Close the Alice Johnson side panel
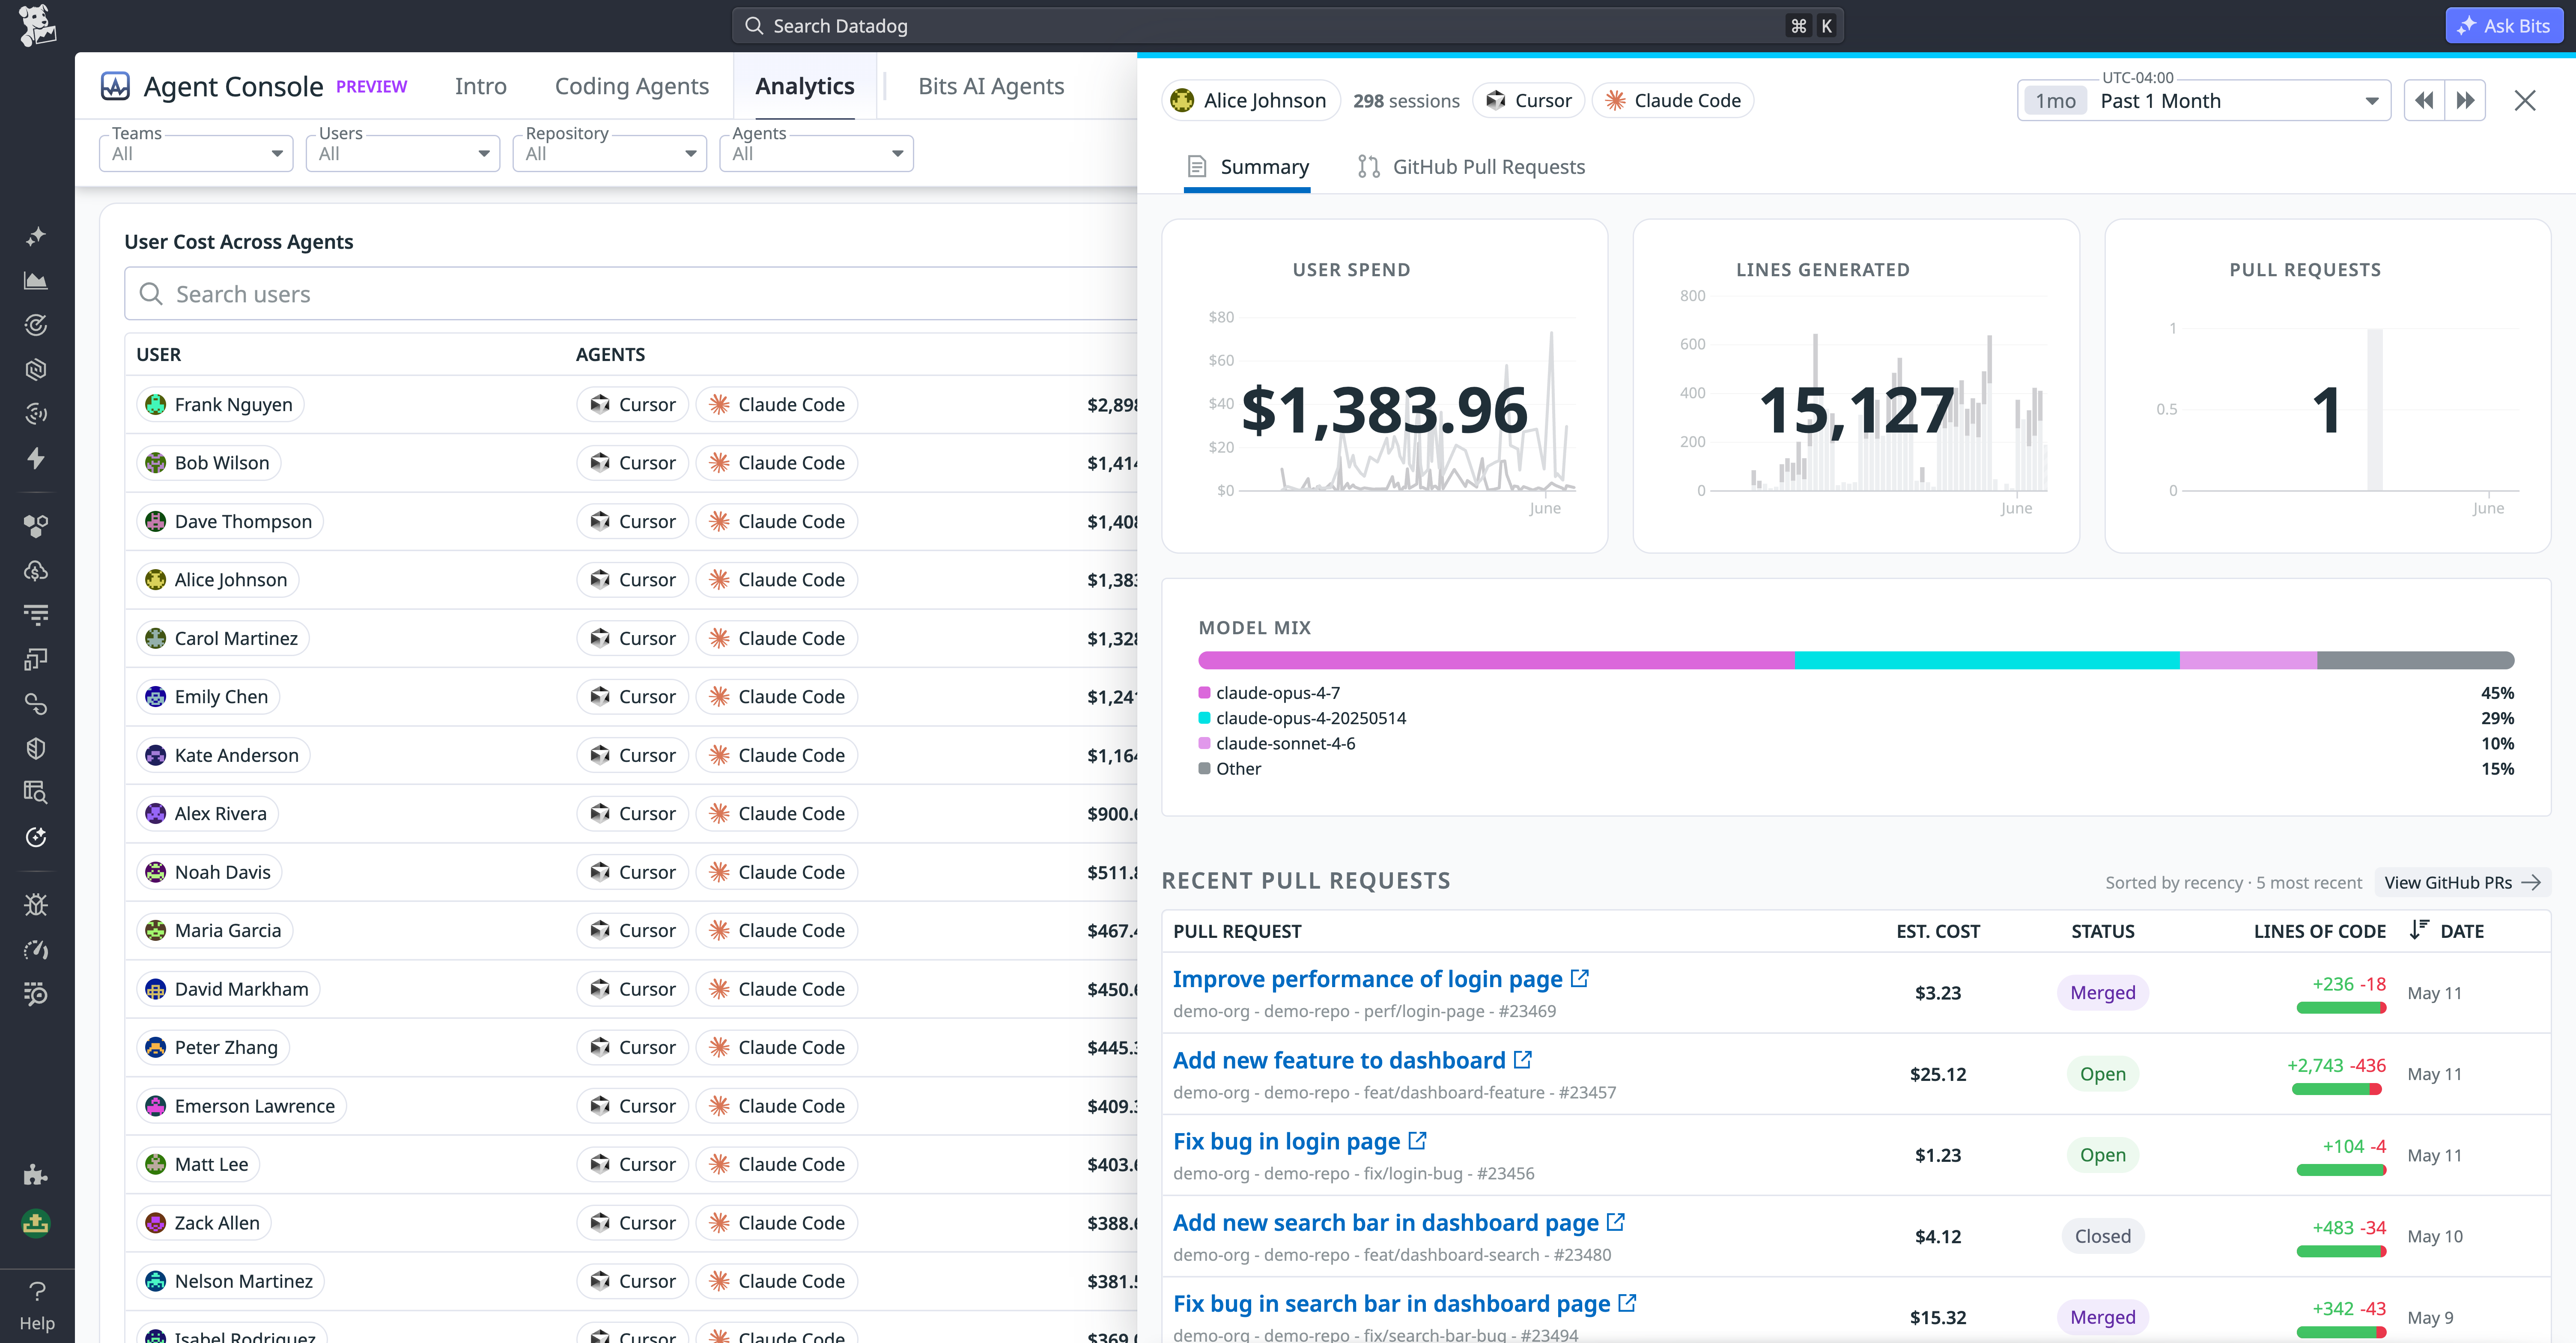This screenshot has height=1343, width=2576. click(x=2525, y=100)
